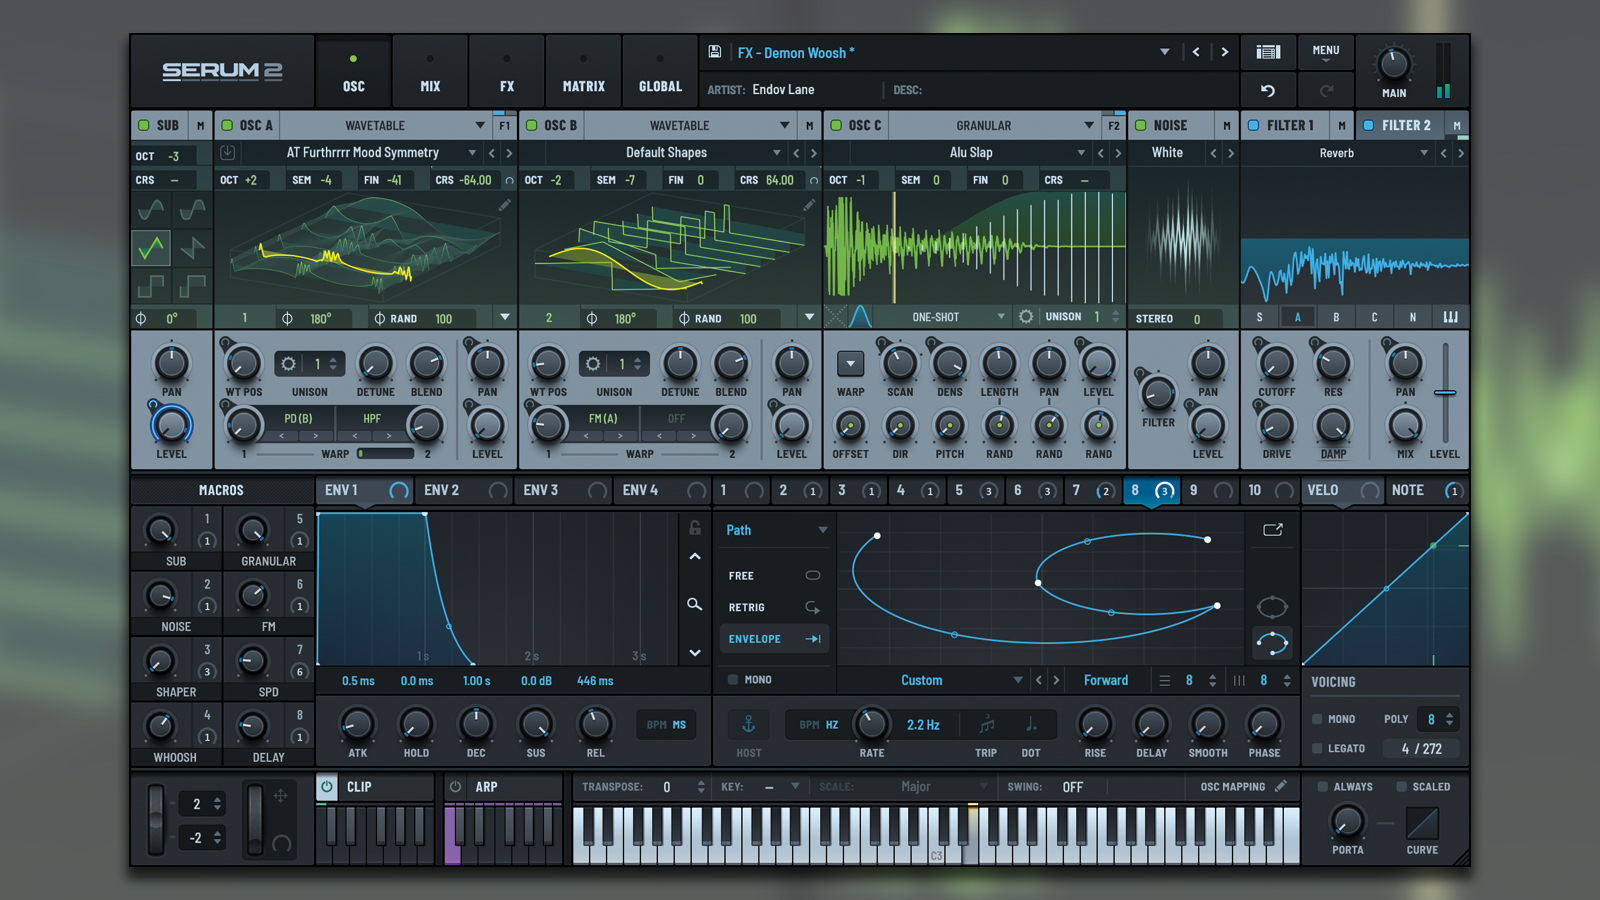Switch to the MATRIX tab
Screen dimensions: 1600x900
pyautogui.click(x=583, y=70)
